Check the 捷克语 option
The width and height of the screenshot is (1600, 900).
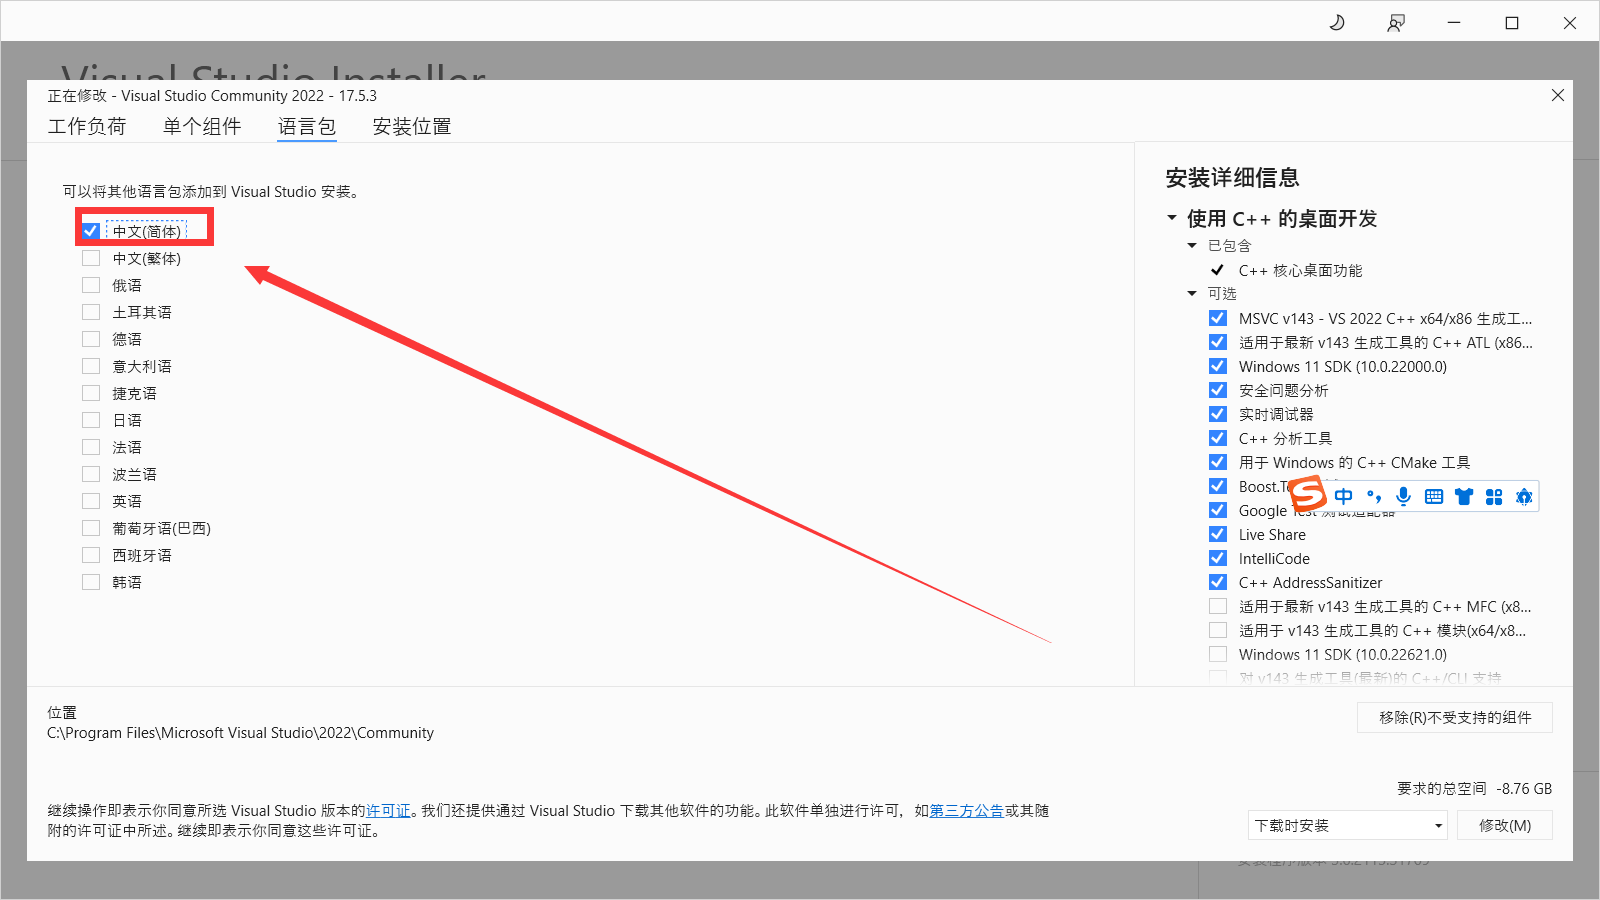coord(91,393)
